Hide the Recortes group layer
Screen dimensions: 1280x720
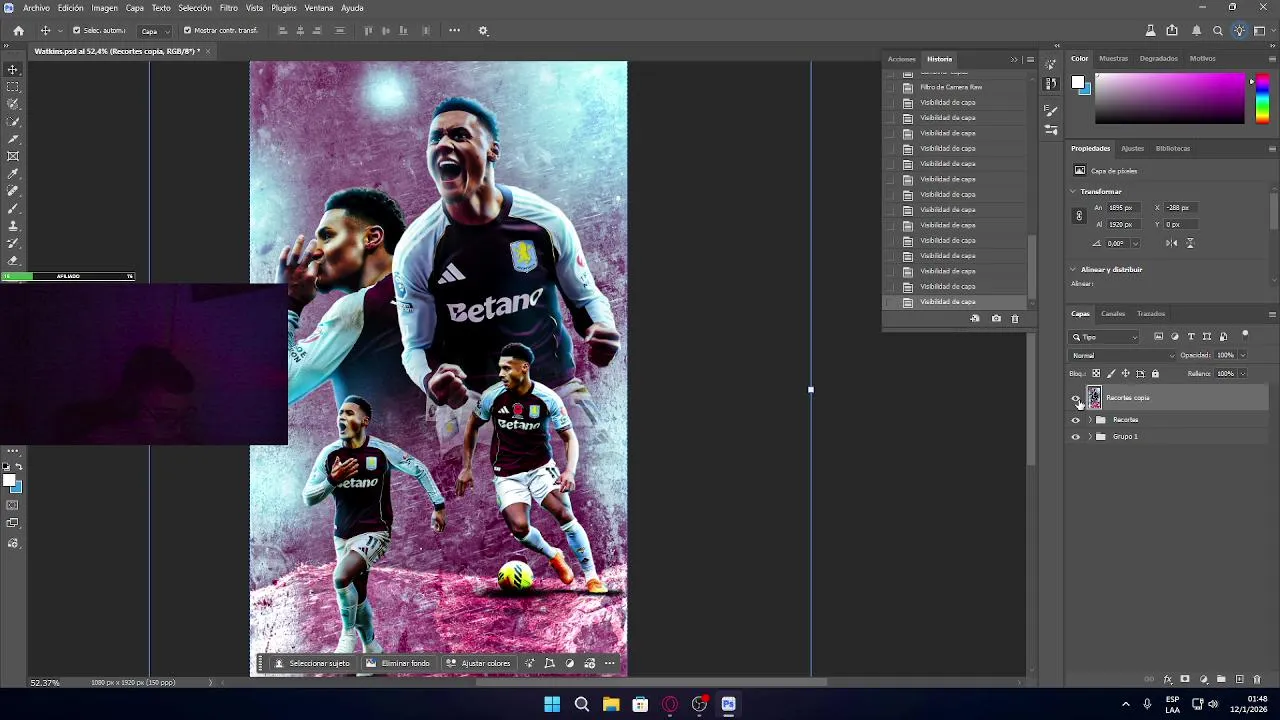point(1076,420)
